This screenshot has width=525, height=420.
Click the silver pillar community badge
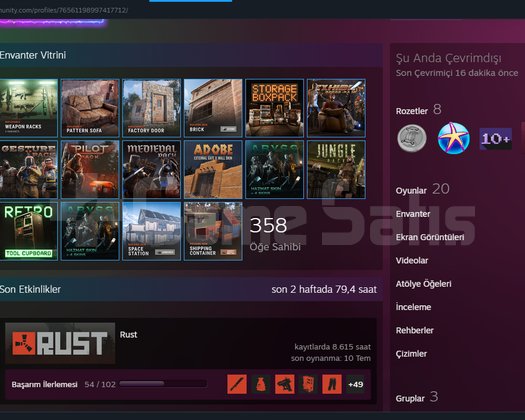click(412, 138)
